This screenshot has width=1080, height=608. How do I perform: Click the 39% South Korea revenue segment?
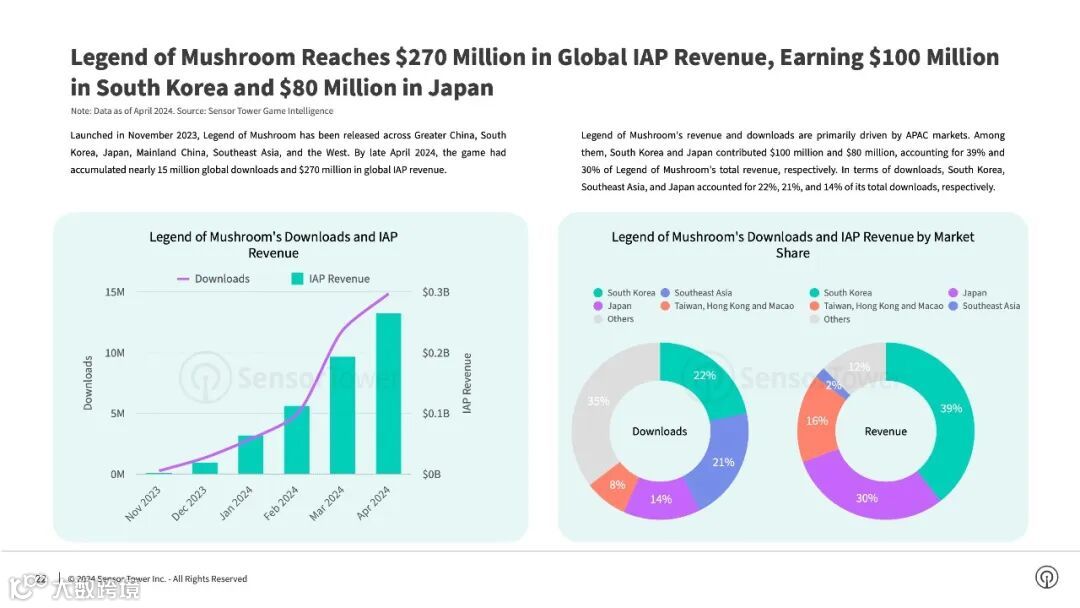coord(952,408)
